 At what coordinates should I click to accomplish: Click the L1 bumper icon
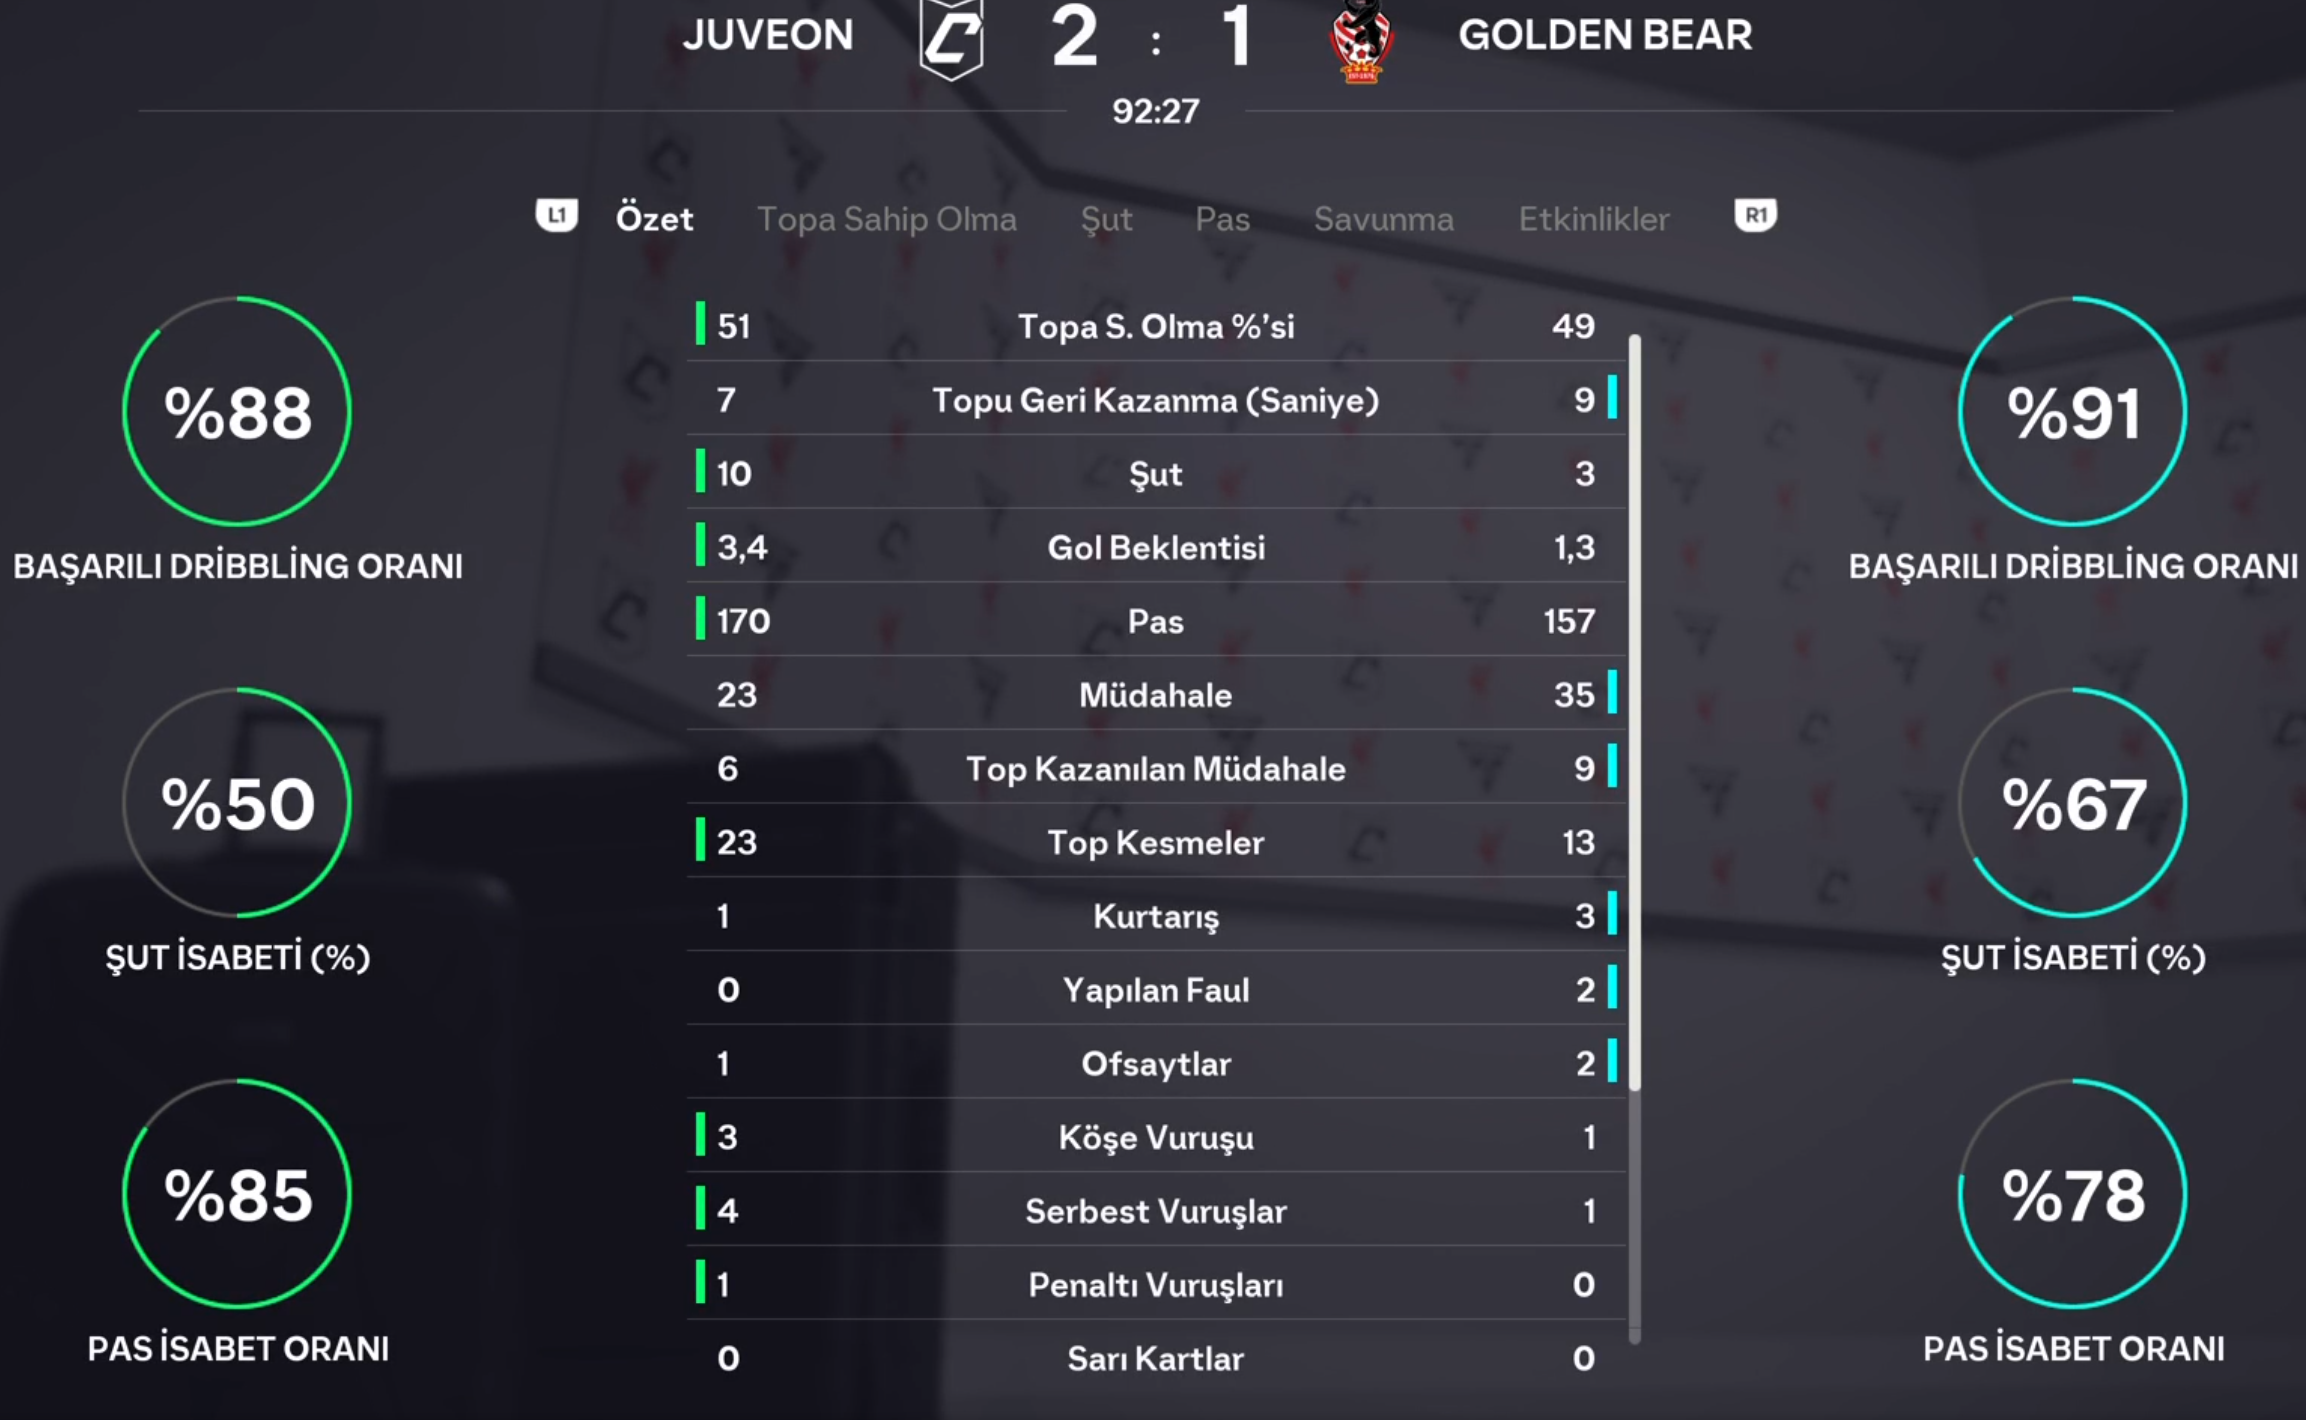click(556, 216)
